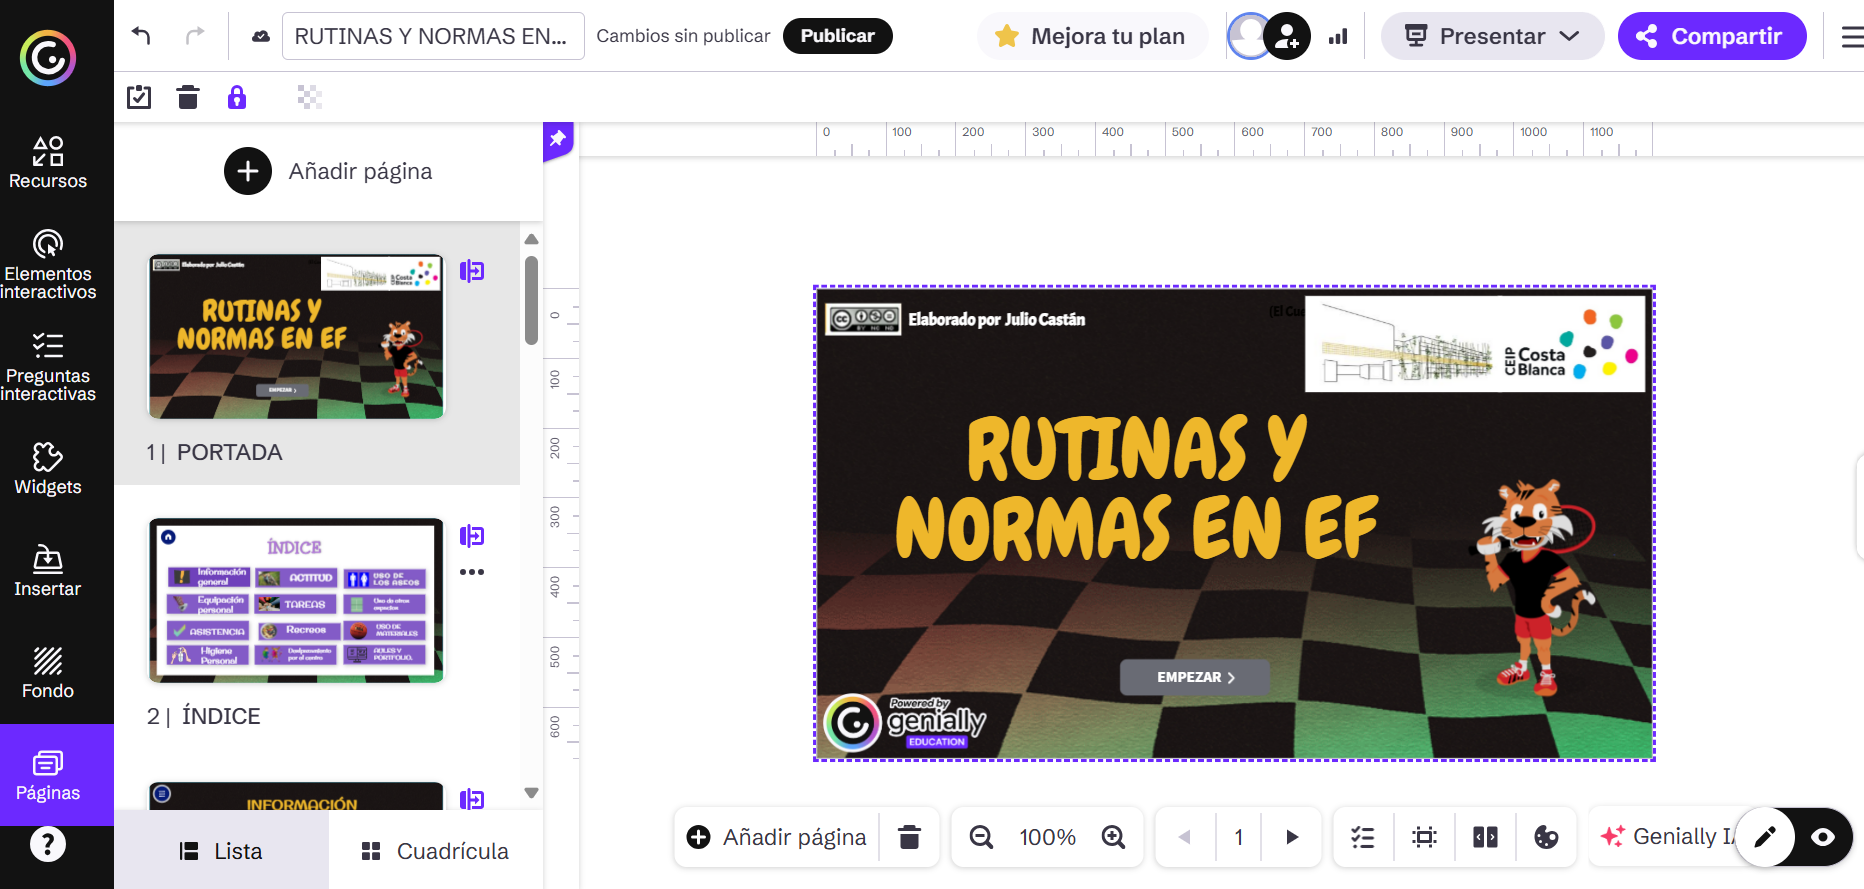Click the pages list scrollbar thumb
This screenshot has height=889, width=1864.
coord(531,300)
